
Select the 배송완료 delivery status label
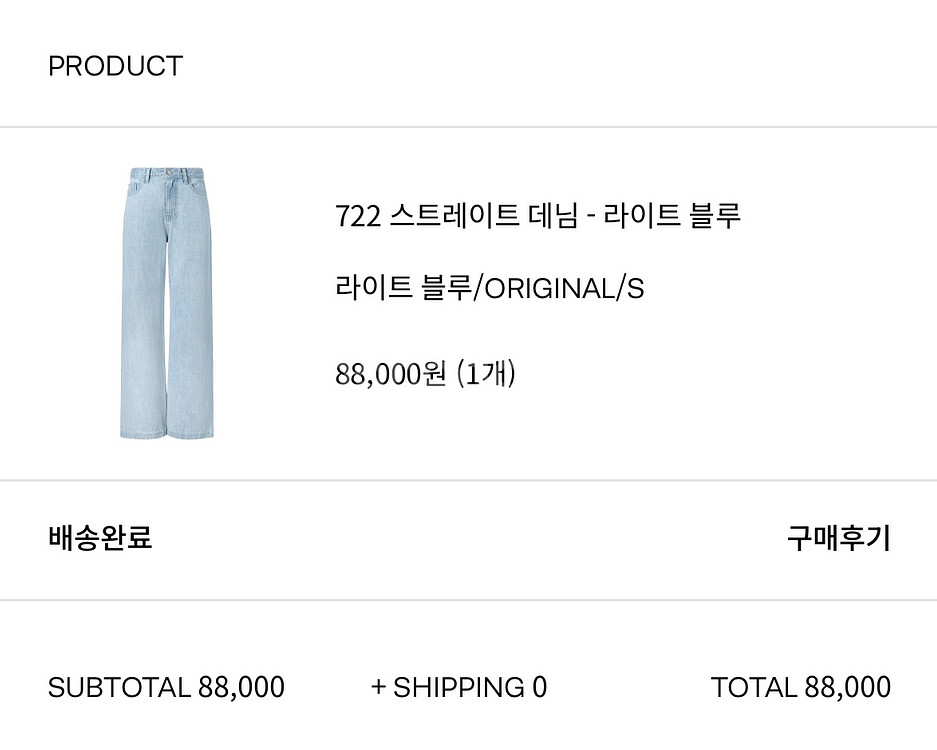tap(100, 537)
